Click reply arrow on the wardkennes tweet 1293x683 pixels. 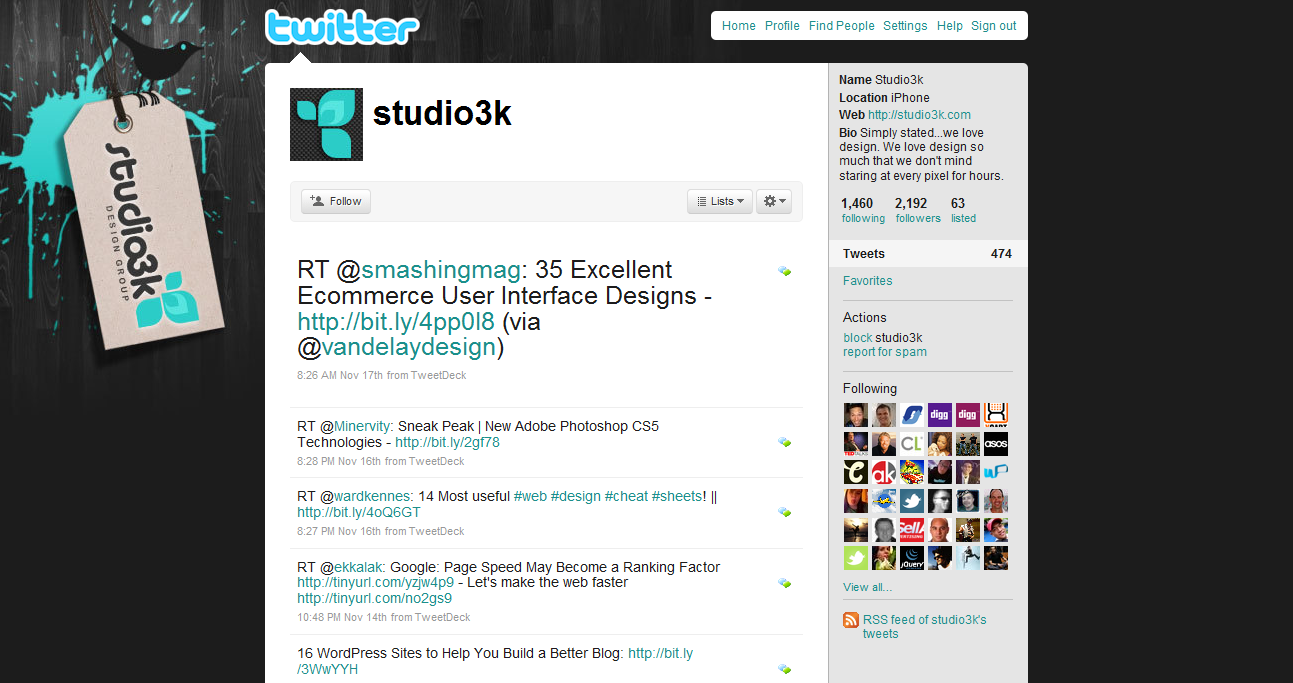[x=784, y=511]
